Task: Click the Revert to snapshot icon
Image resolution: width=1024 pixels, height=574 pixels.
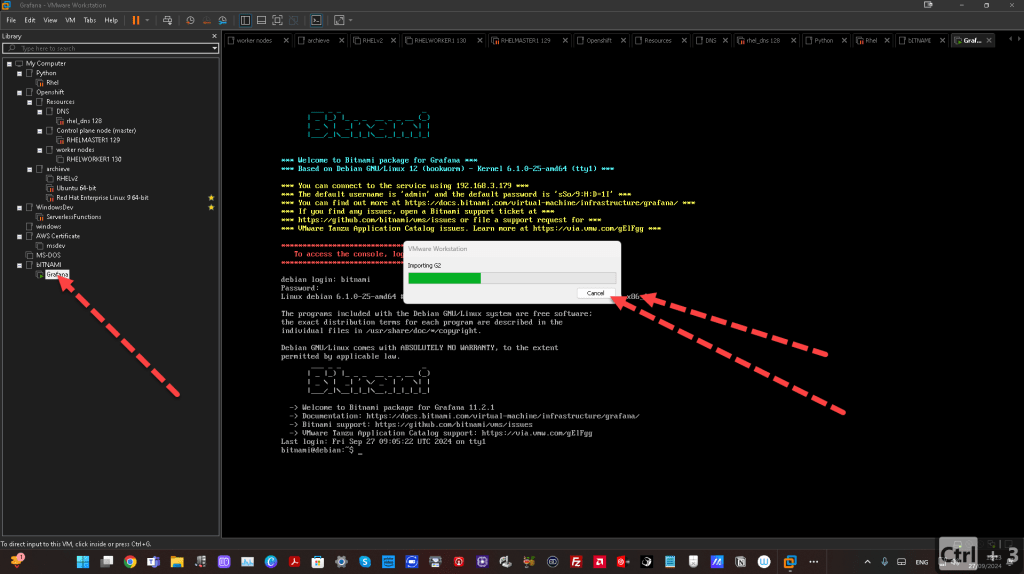Action: [206, 20]
